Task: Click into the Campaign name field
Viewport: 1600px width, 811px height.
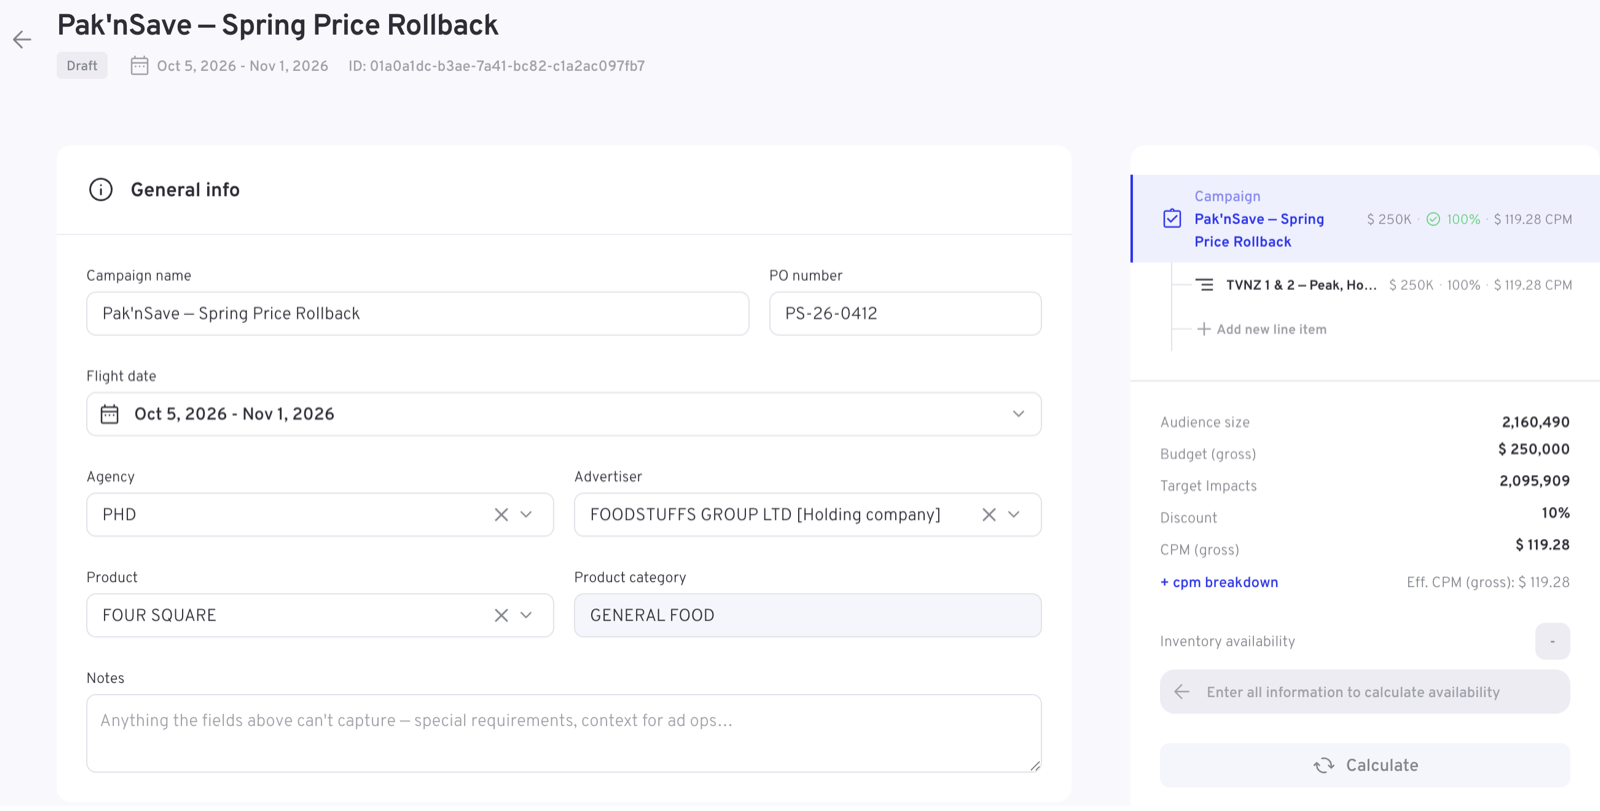Action: point(418,314)
